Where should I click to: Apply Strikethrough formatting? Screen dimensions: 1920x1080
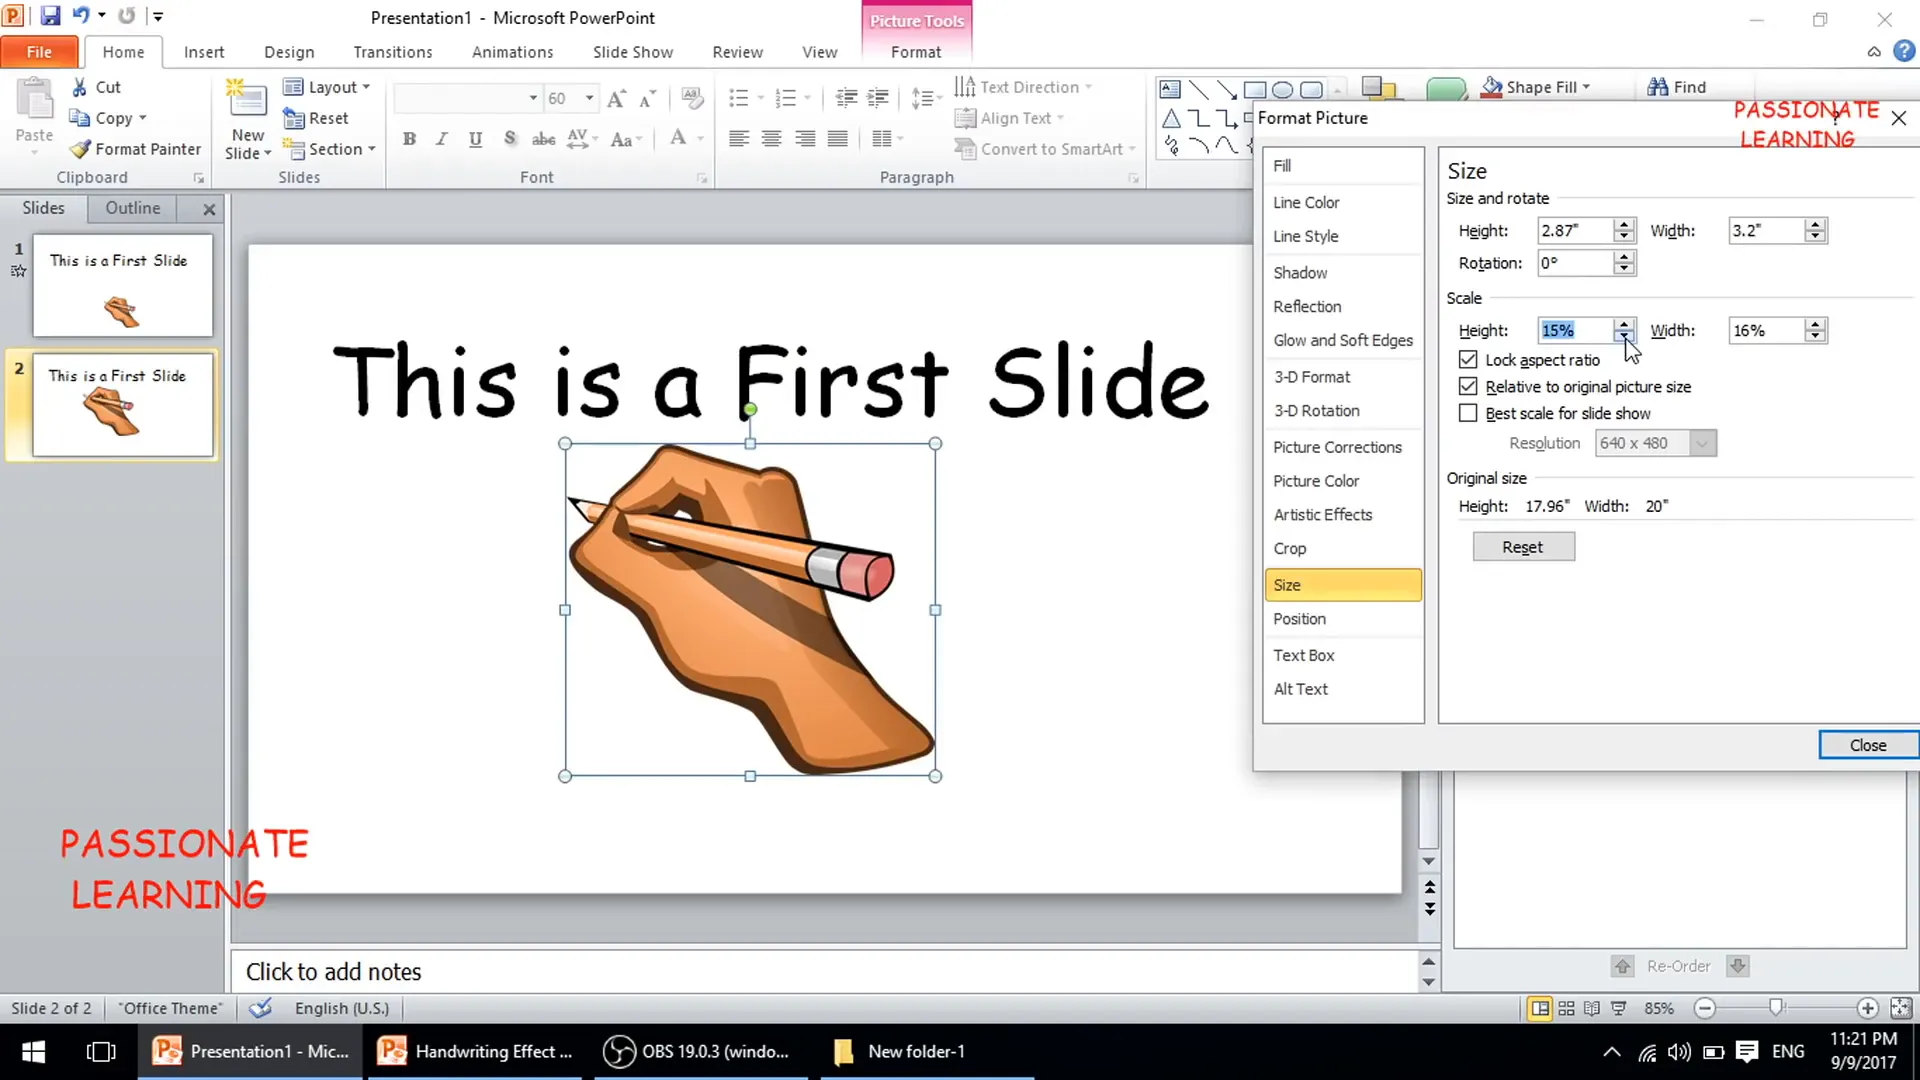point(543,139)
